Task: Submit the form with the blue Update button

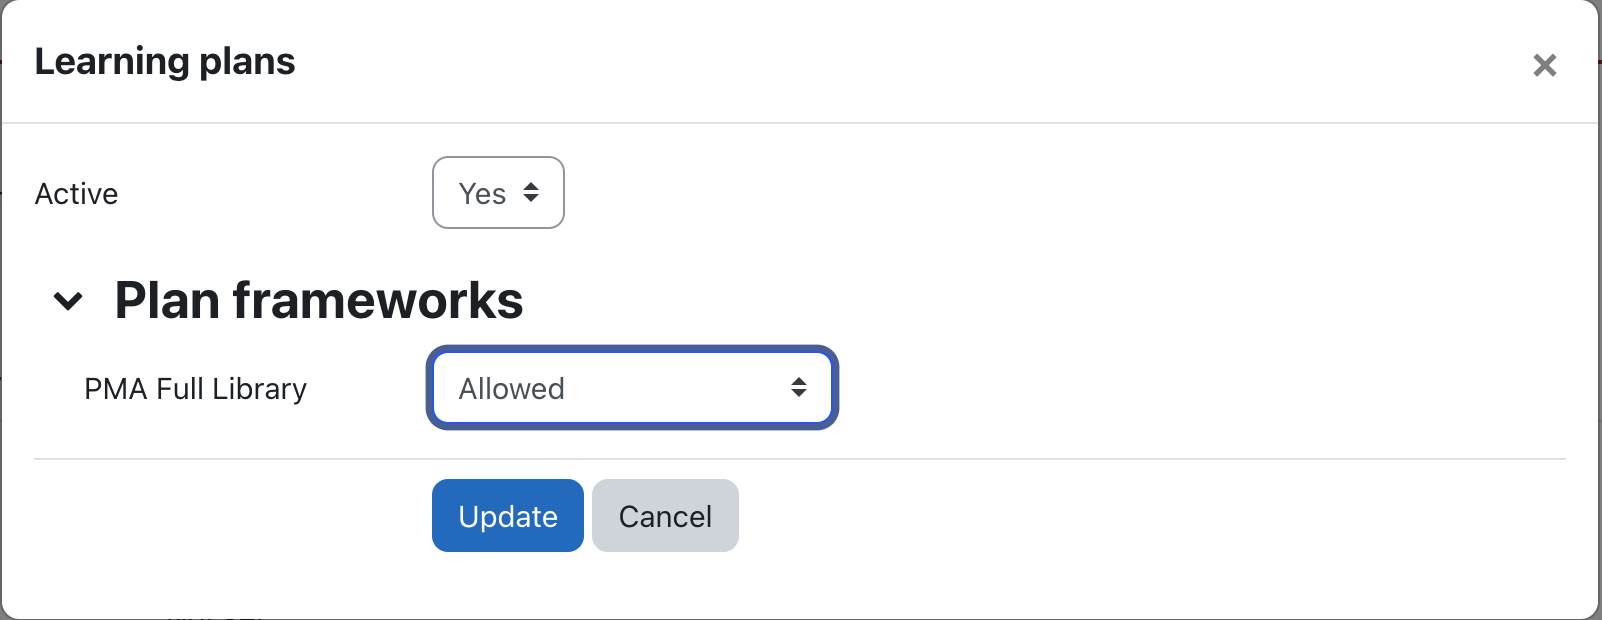Action: [507, 516]
